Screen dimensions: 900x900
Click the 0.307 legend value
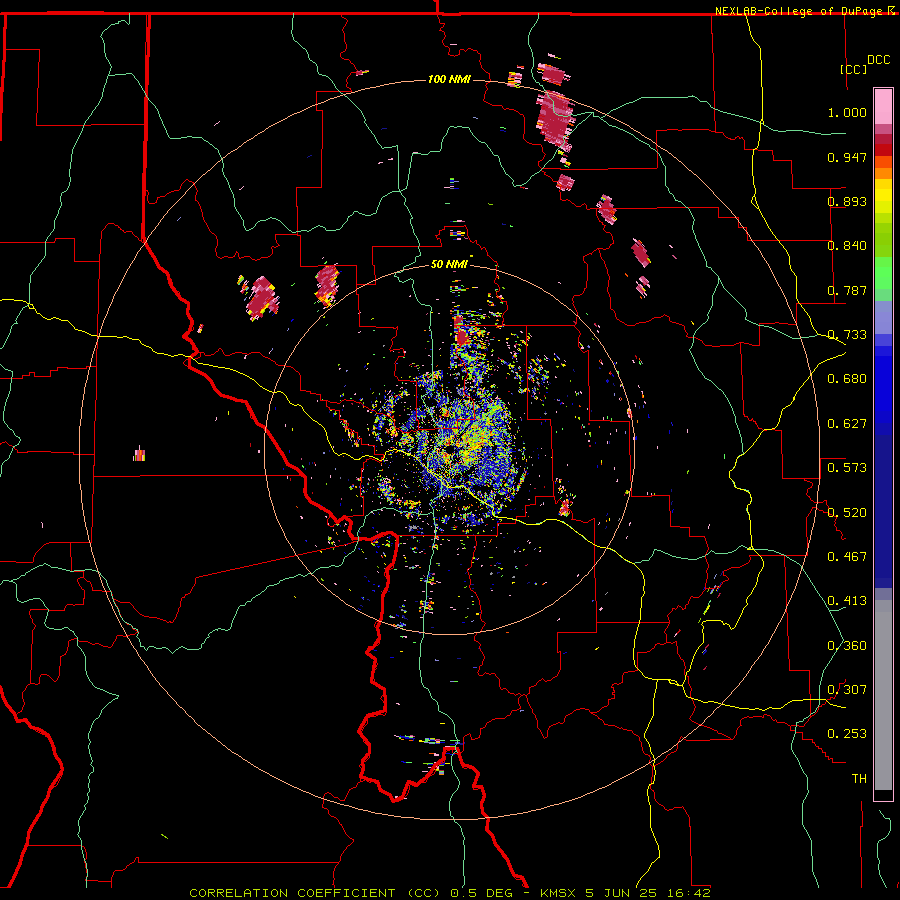[847, 690]
